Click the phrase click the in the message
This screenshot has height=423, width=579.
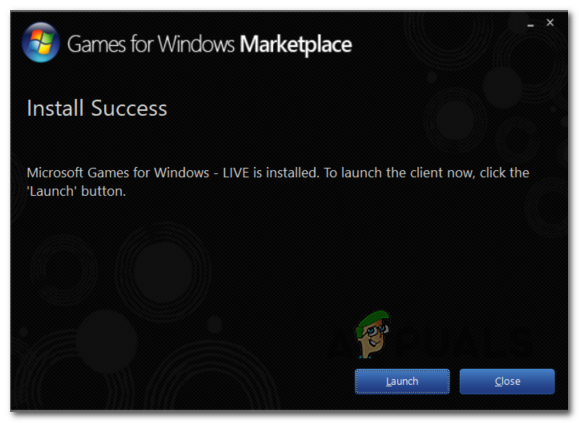click(504, 173)
